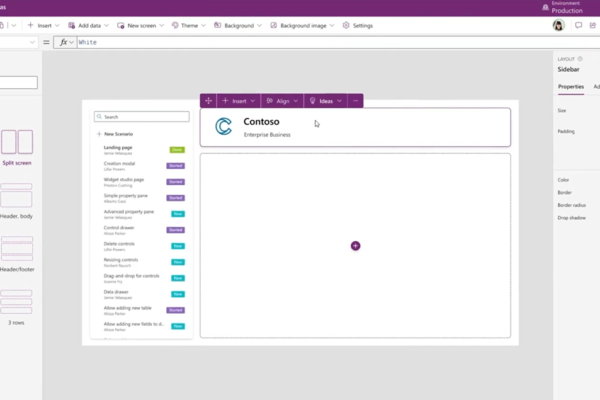Open Settings with the gear icon
Image resolution: width=600 pixels, height=400 pixels.
tap(357, 25)
